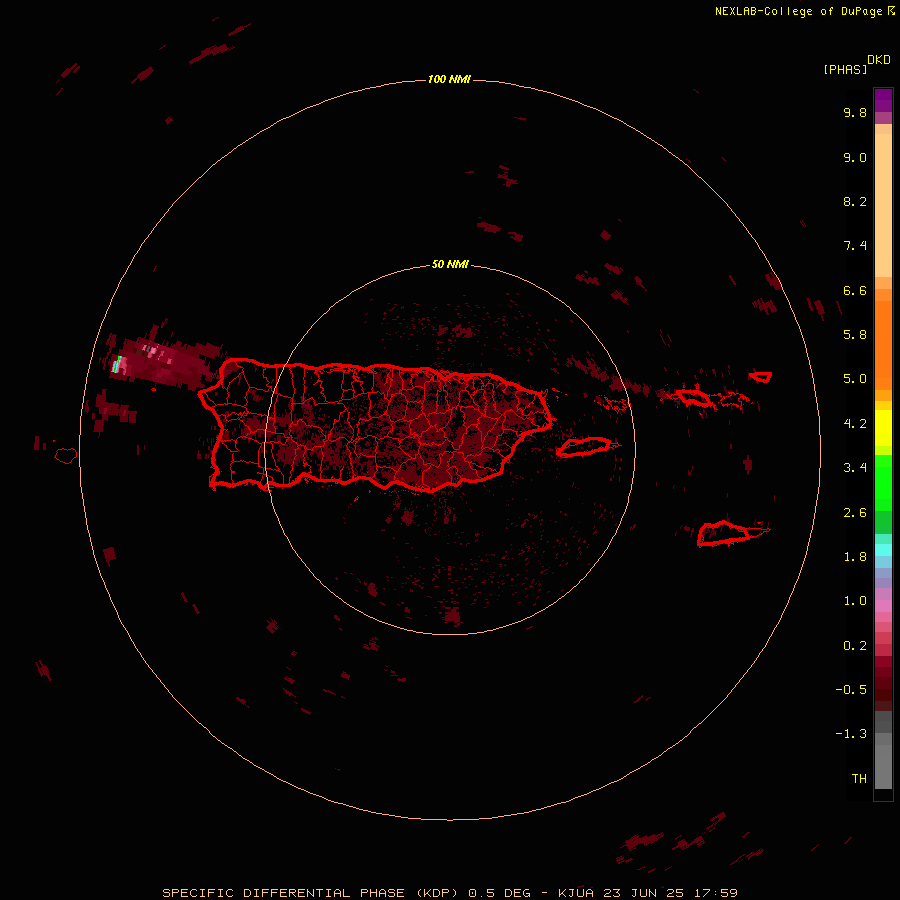The height and width of the screenshot is (900, 900).
Task: Click the 100 NMI range ring label
Action: coord(449,79)
